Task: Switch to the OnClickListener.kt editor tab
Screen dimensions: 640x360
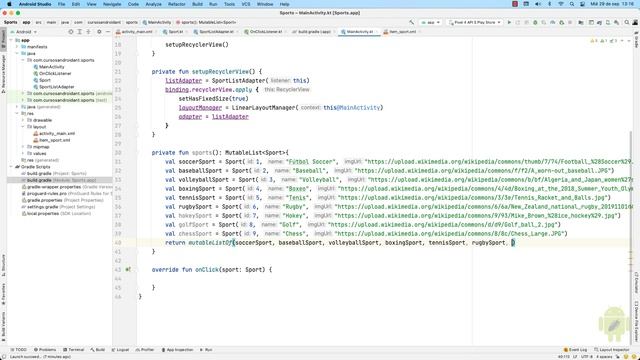Action: coord(265,32)
